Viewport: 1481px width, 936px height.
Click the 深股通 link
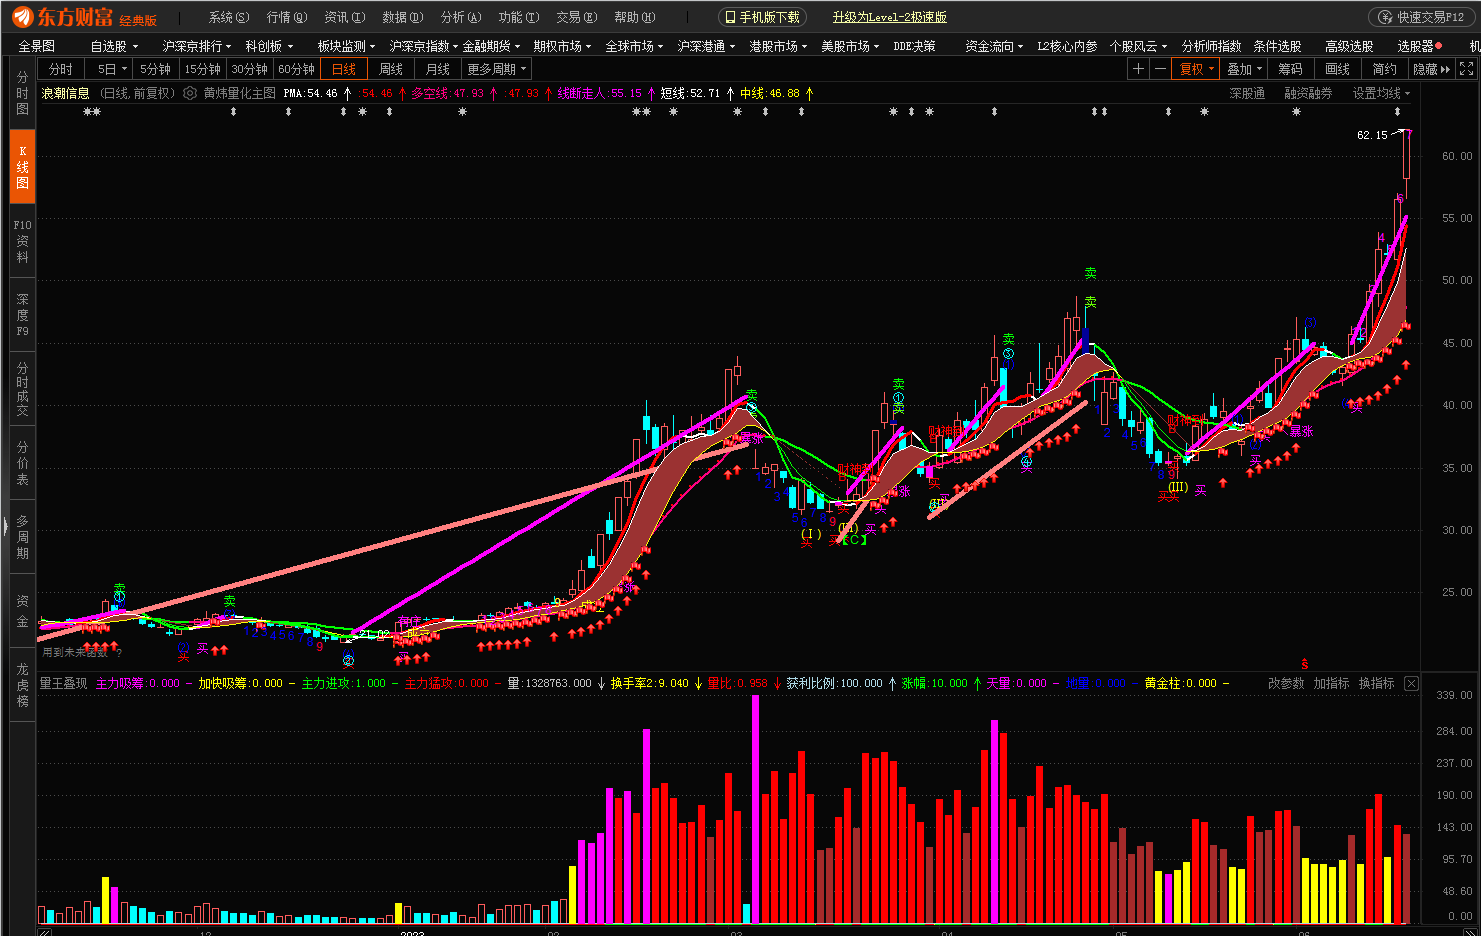click(1247, 93)
